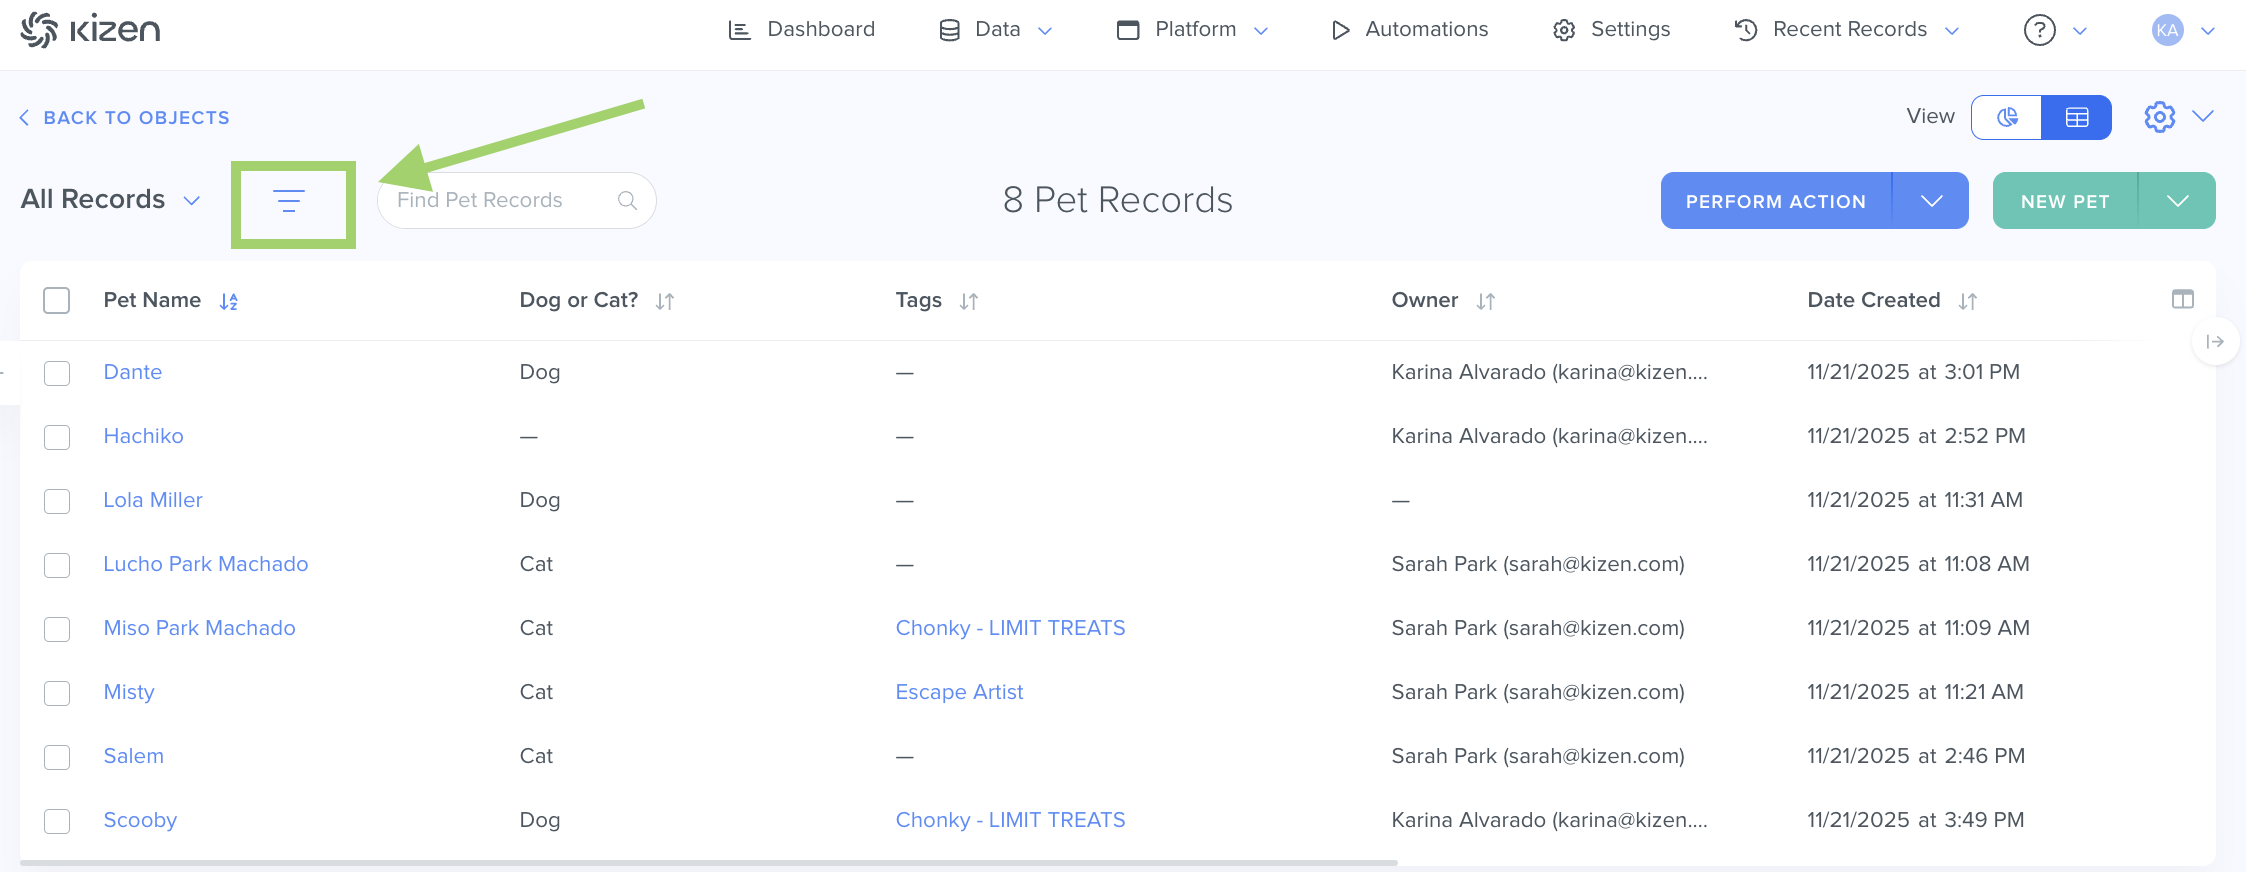Screen dimensions: 2246x872
Task: Open the Automations menu item
Action: [1409, 30]
